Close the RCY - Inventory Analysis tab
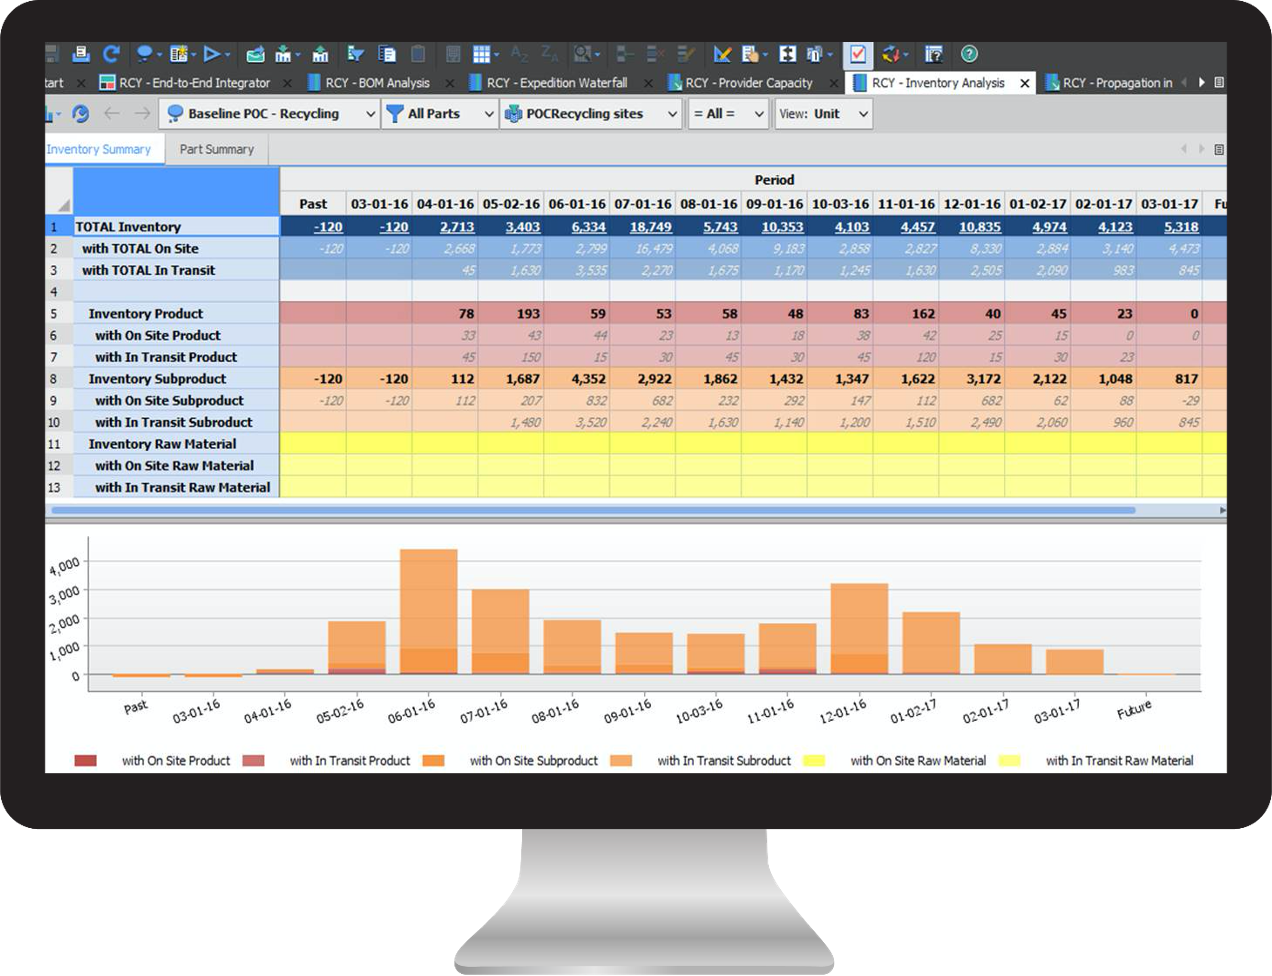 click(1025, 83)
